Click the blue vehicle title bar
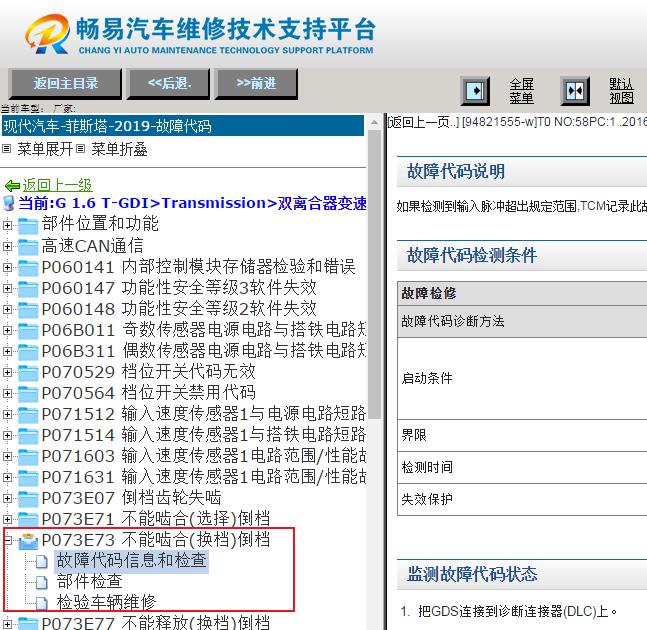647x630 pixels. (183, 126)
